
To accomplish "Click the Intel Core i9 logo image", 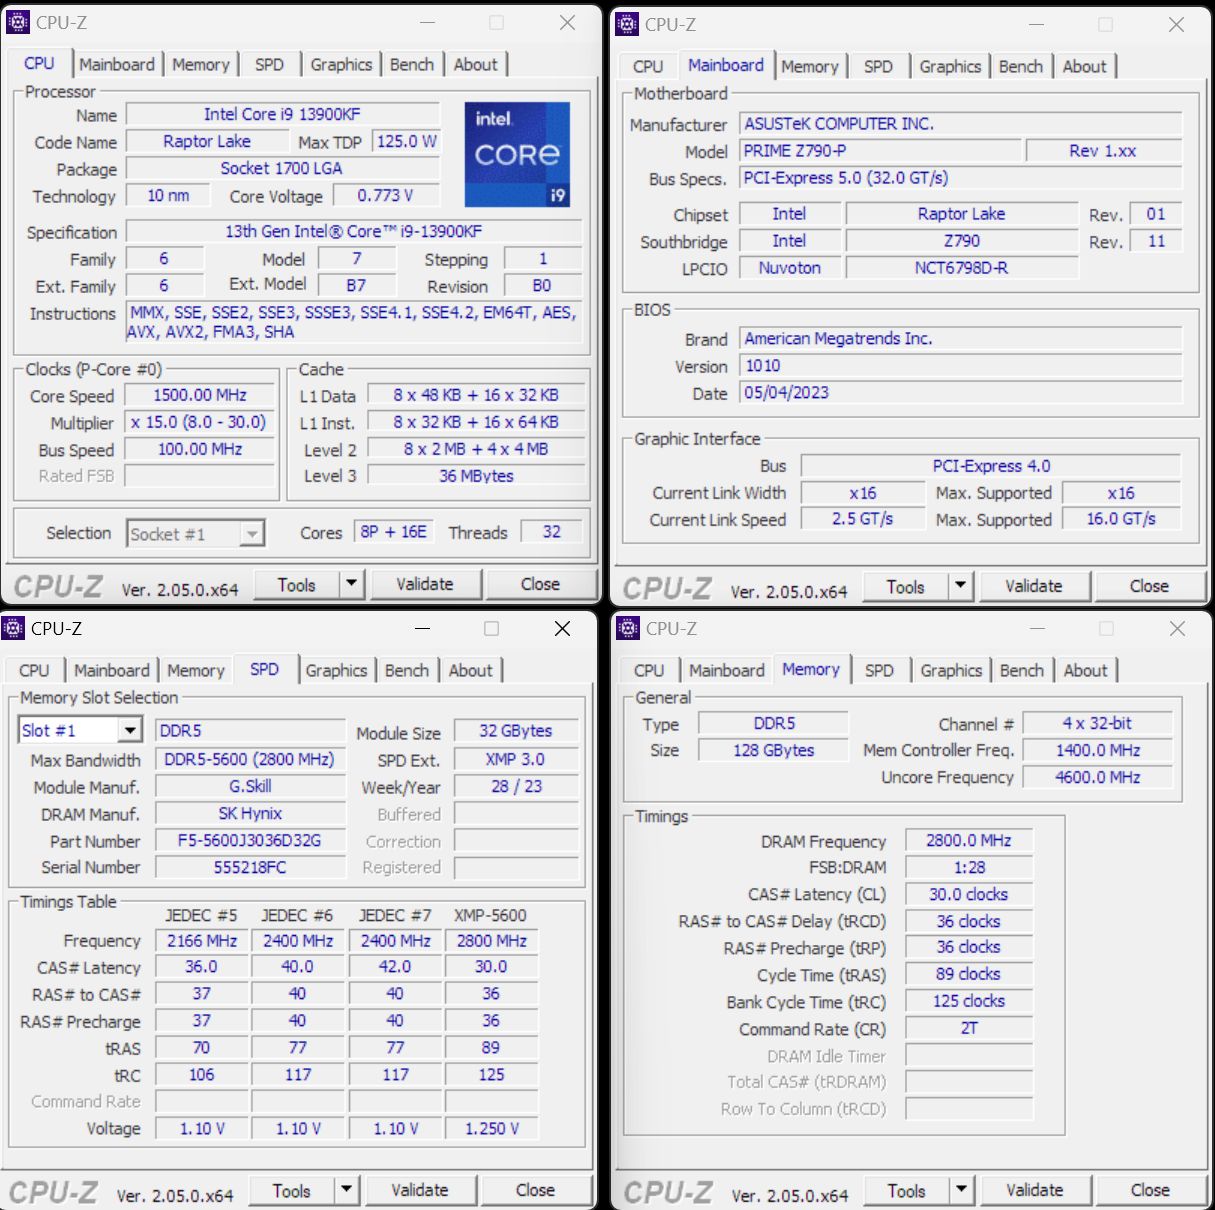I will [x=517, y=155].
